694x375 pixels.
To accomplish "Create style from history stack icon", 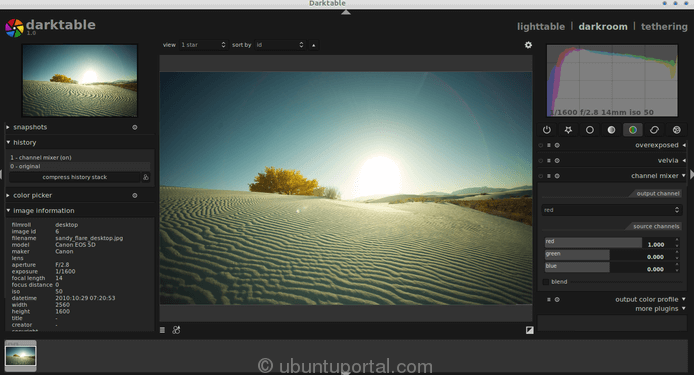I will click(146, 177).
